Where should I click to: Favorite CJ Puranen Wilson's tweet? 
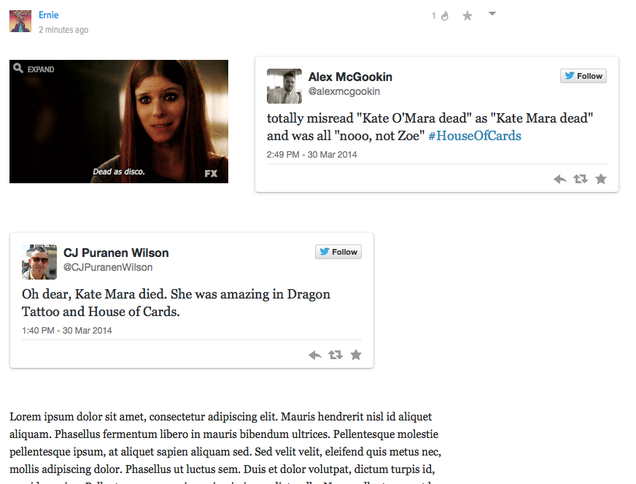coord(356,355)
